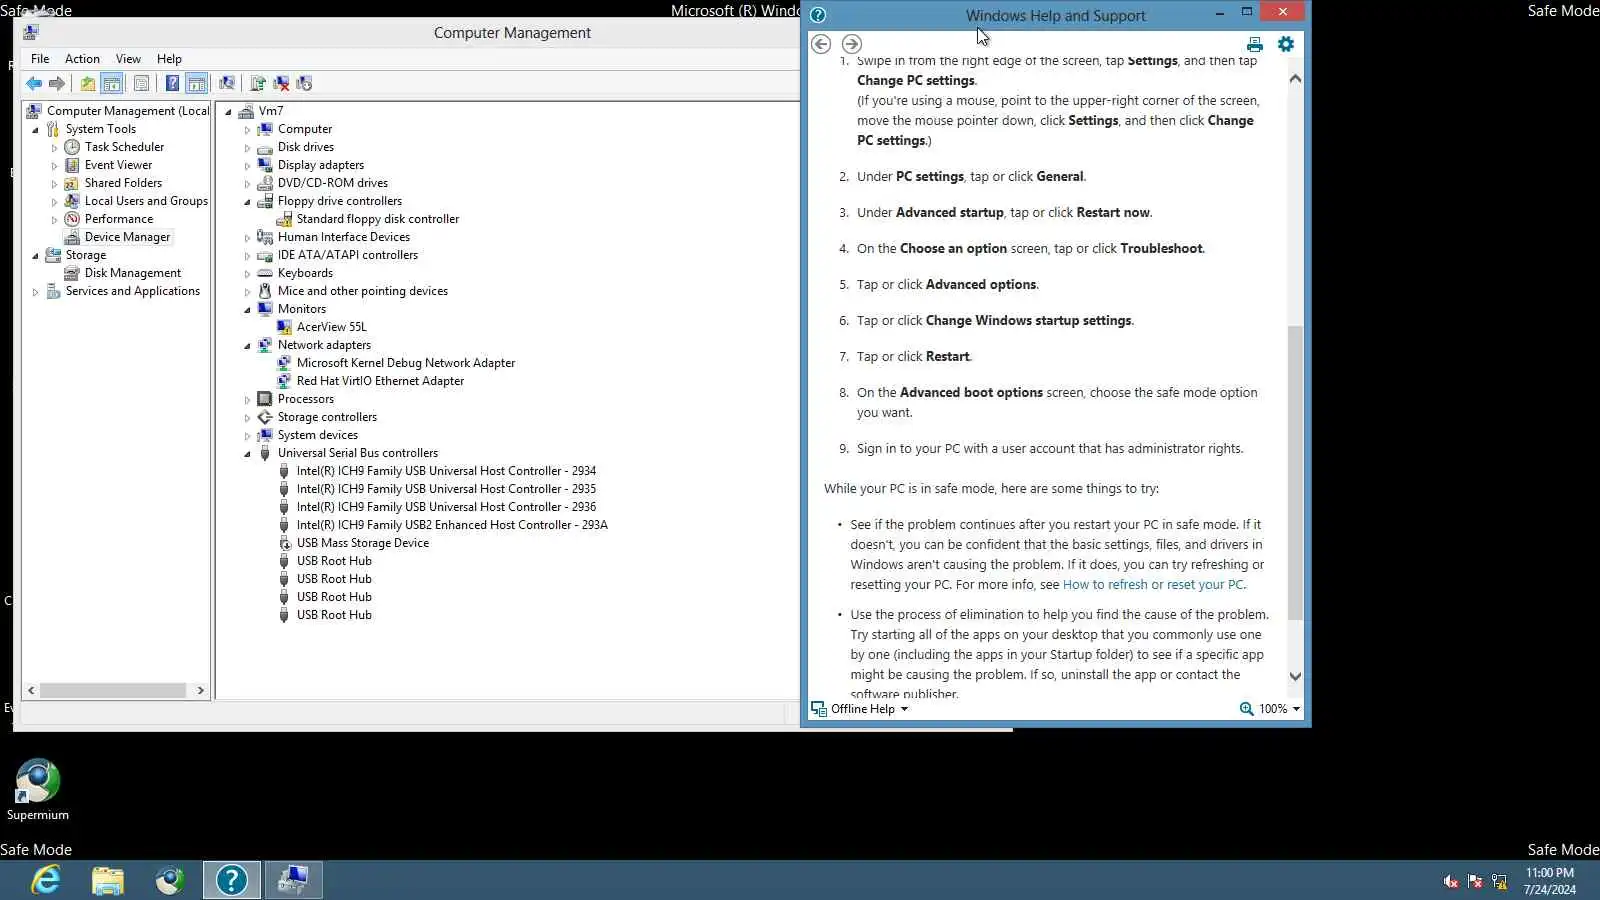Open Internet Explorer from the taskbar
Viewport: 1600px width, 900px height.
[x=46, y=880]
